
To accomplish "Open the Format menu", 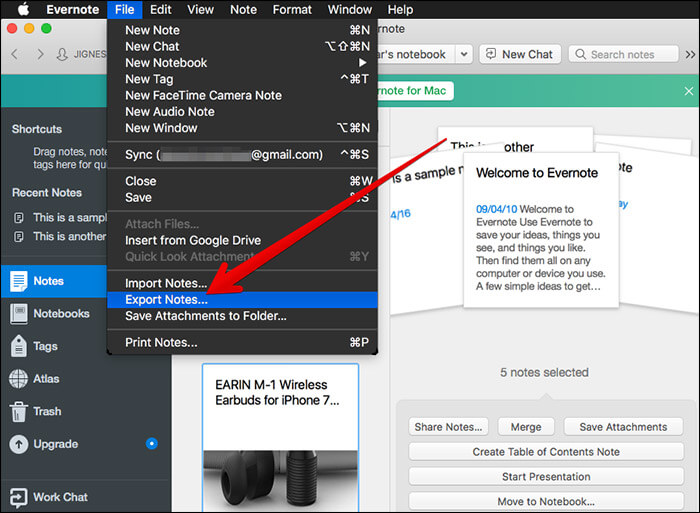I will point(292,9).
